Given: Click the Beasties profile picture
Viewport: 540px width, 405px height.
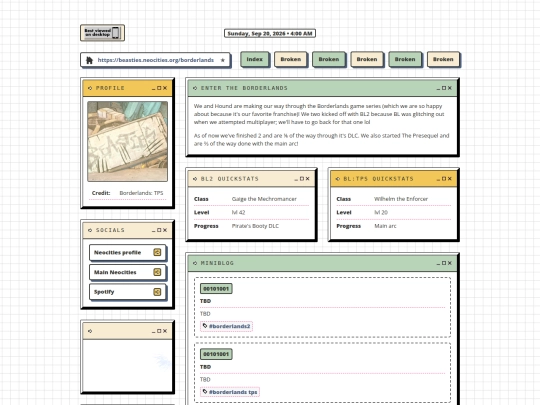Looking at the screenshot, I should (x=127, y=141).
